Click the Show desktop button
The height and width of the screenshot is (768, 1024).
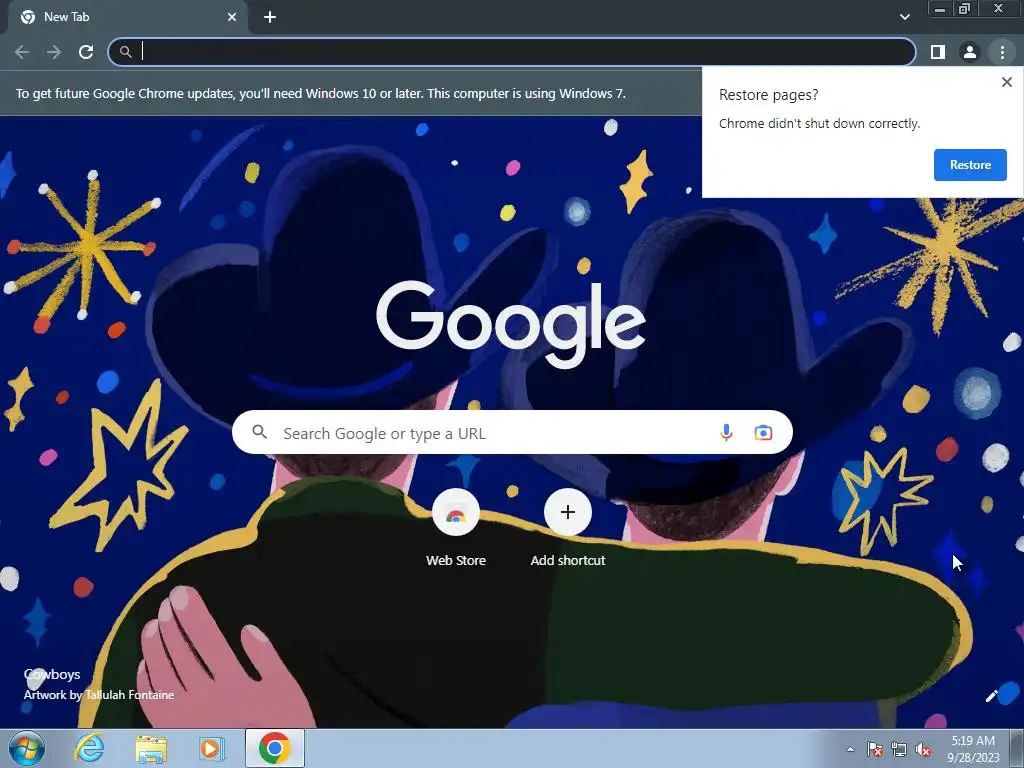[1017, 748]
